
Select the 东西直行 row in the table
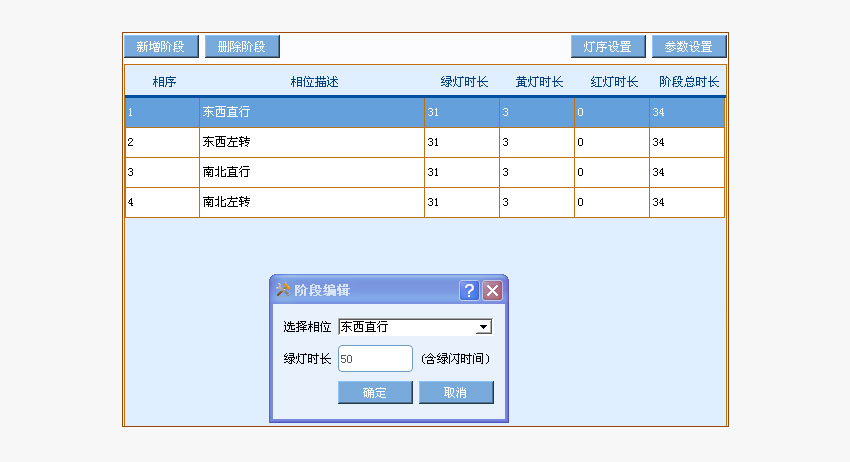pos(312,113)
